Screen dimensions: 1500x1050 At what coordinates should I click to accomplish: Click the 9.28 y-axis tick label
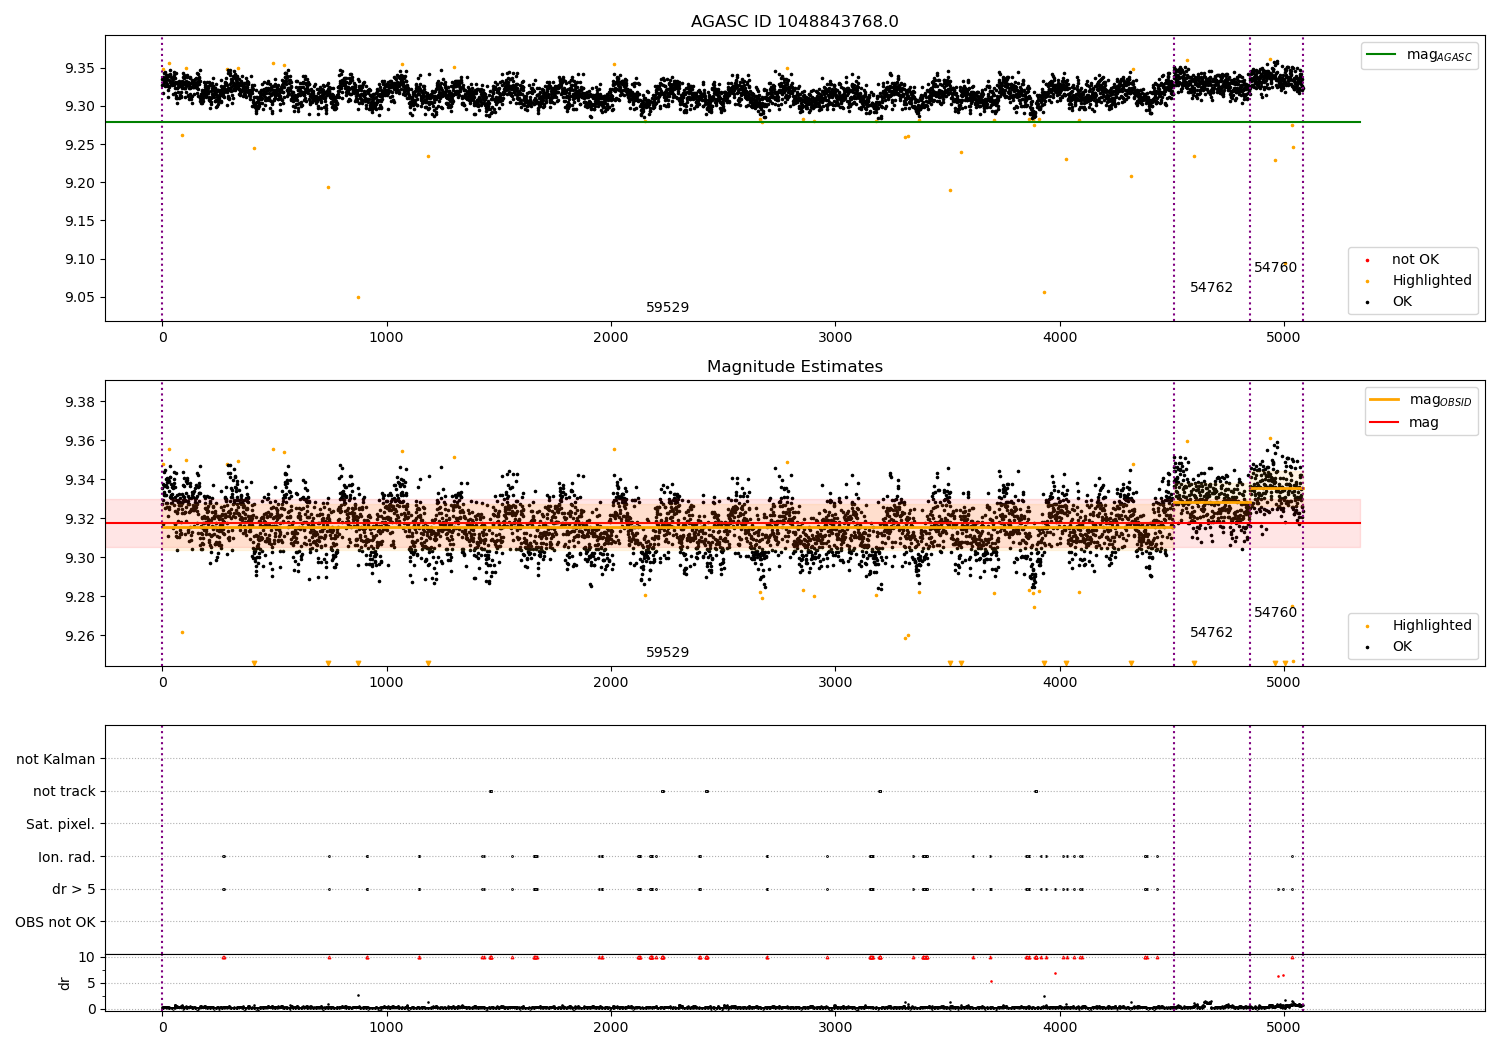(x=80, y=597)
